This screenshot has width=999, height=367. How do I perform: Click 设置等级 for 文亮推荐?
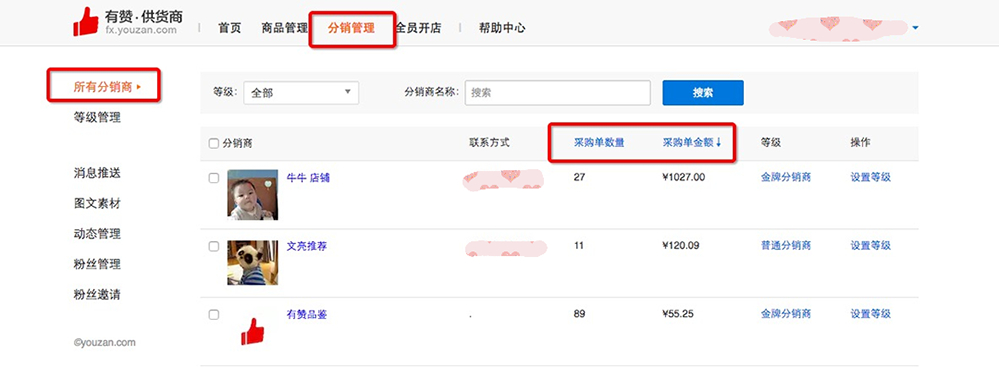[x=870, y=245]
